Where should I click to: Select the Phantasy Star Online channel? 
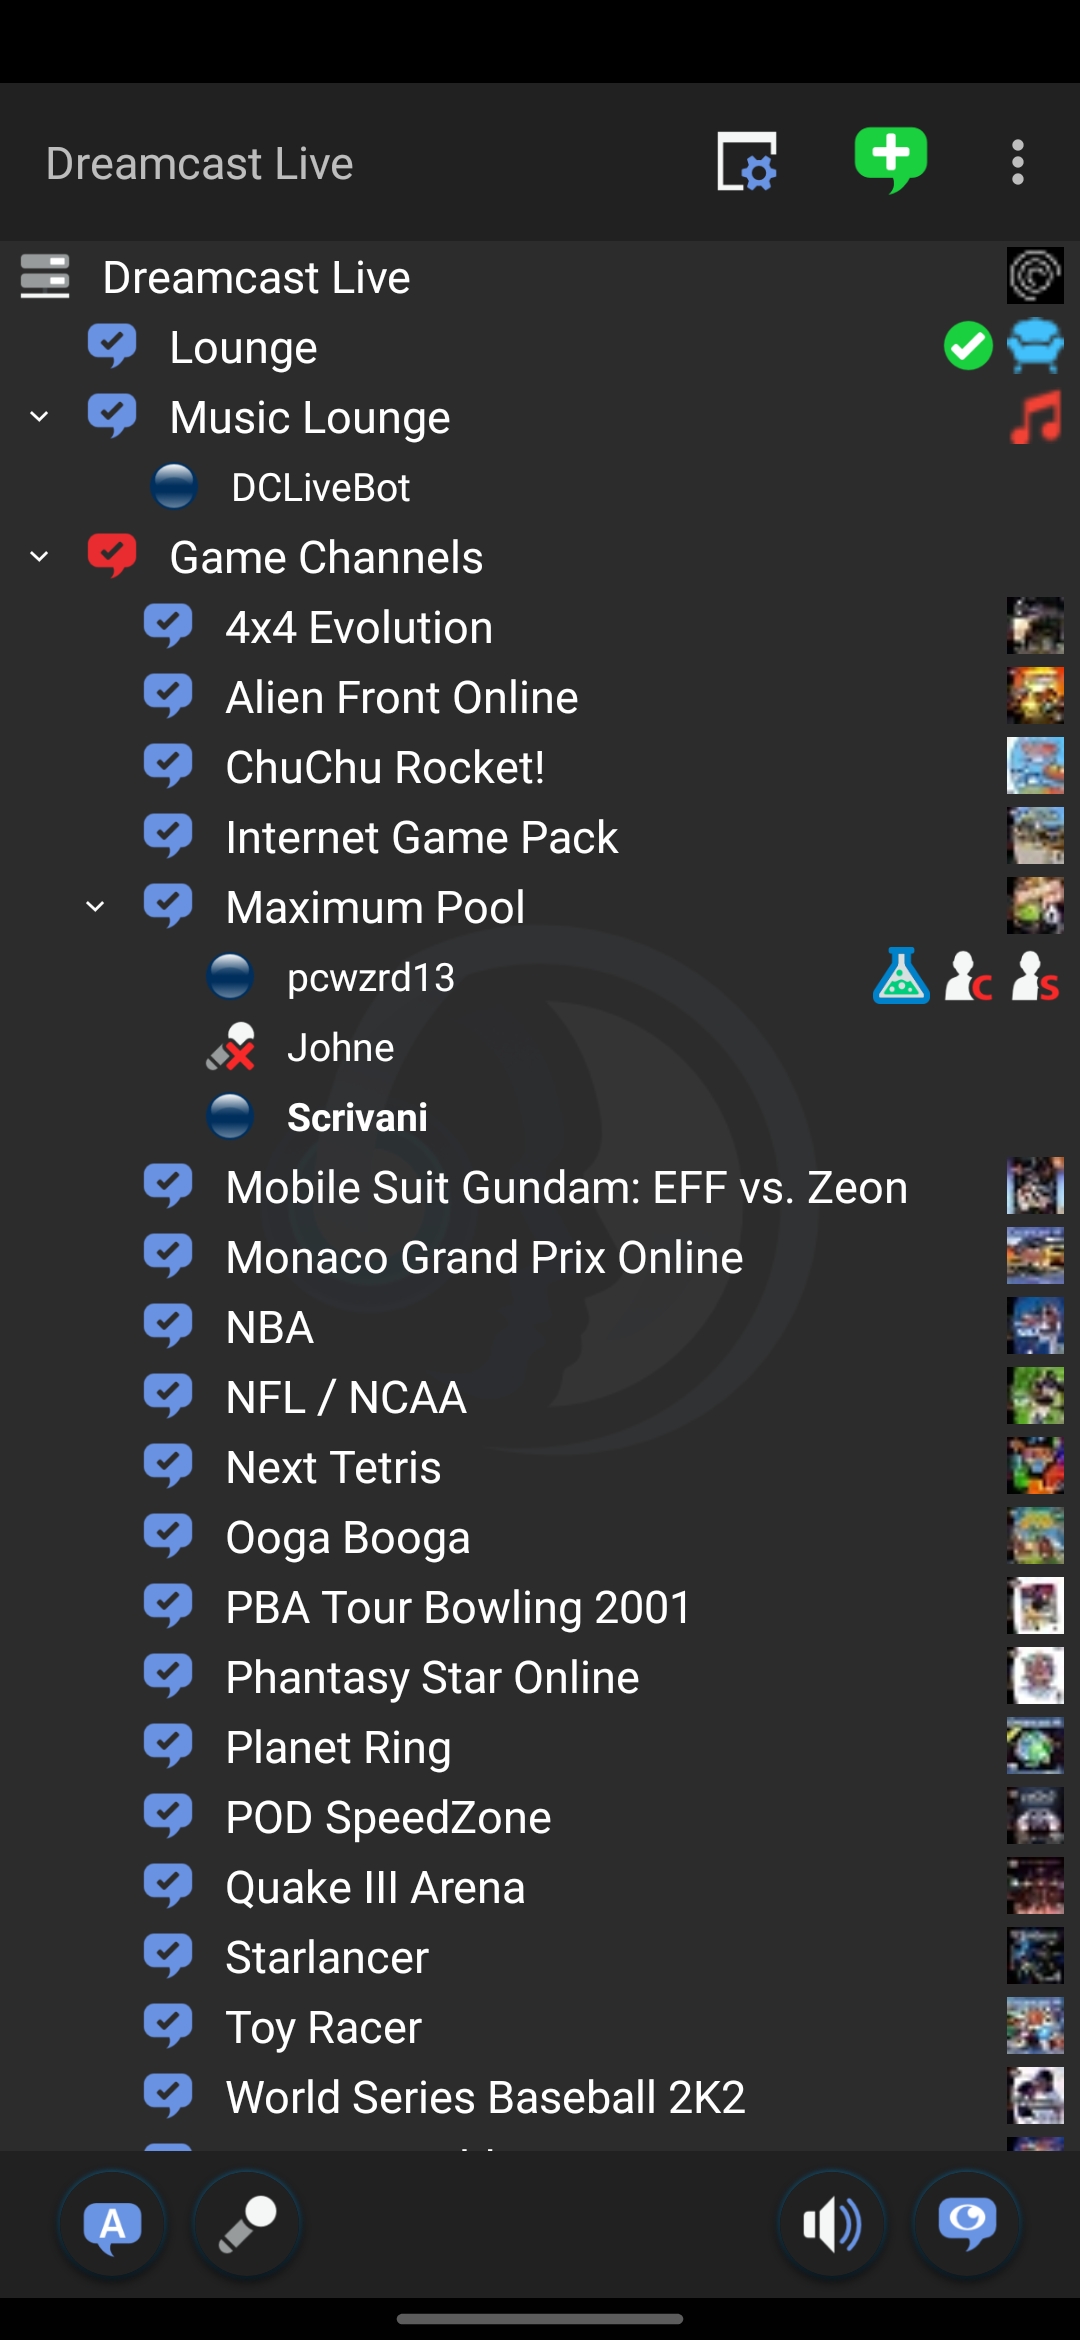(540, 1677)
